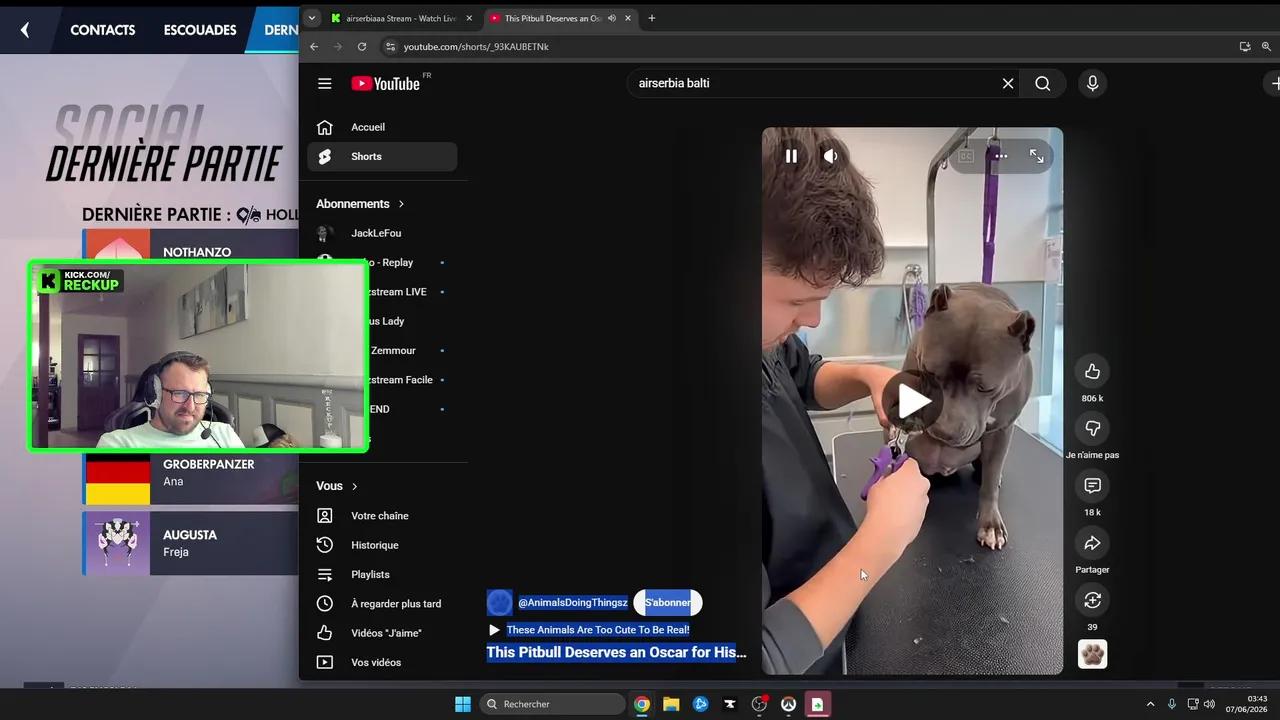Mute the YouTube tab via speaker icon
Viewport: 1280px width, 720px height.
tap(611, 18)
